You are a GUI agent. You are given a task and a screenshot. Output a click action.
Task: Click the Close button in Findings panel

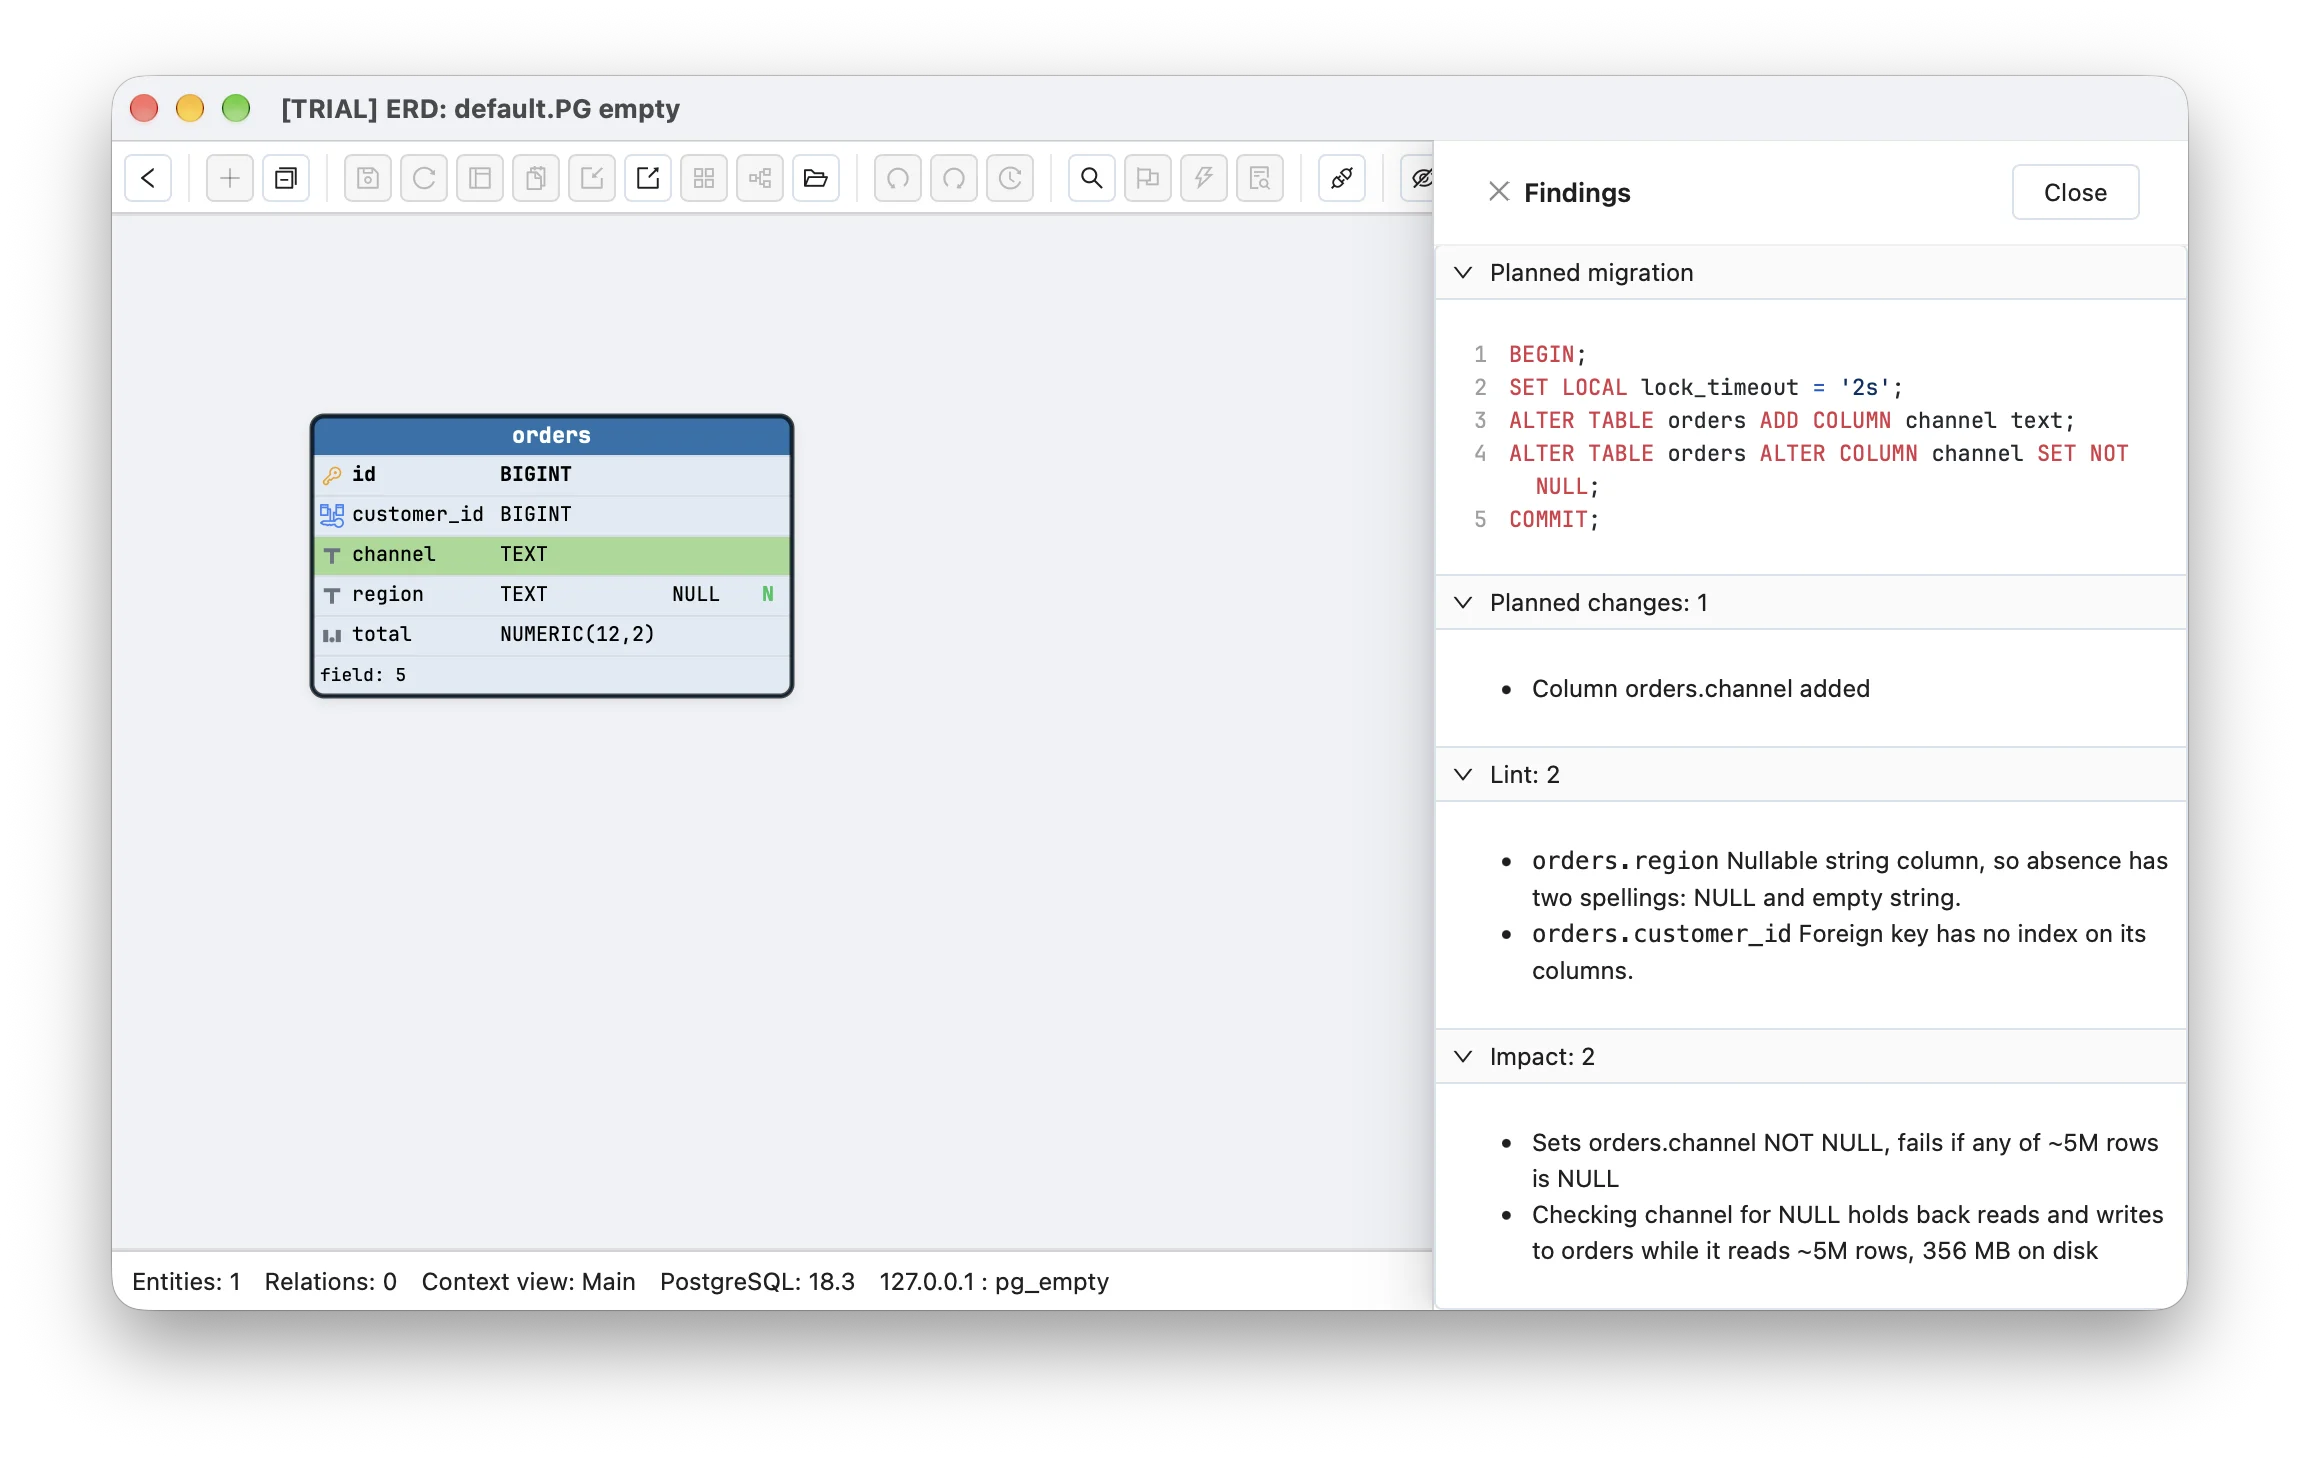tap(2075, 192)
